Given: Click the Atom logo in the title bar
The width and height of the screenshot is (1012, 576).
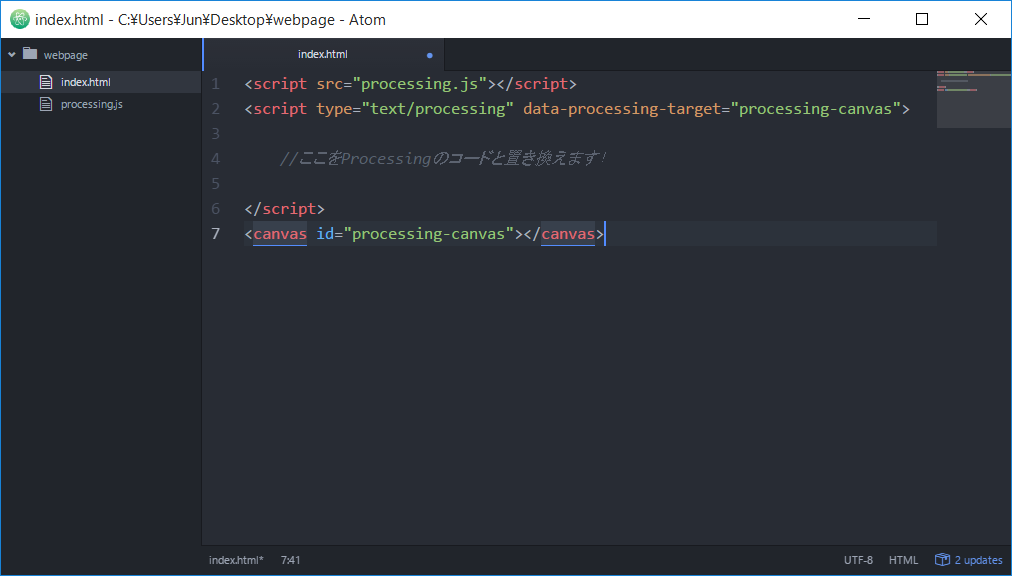Looking at the screenshot, I should tap(19, 19).
